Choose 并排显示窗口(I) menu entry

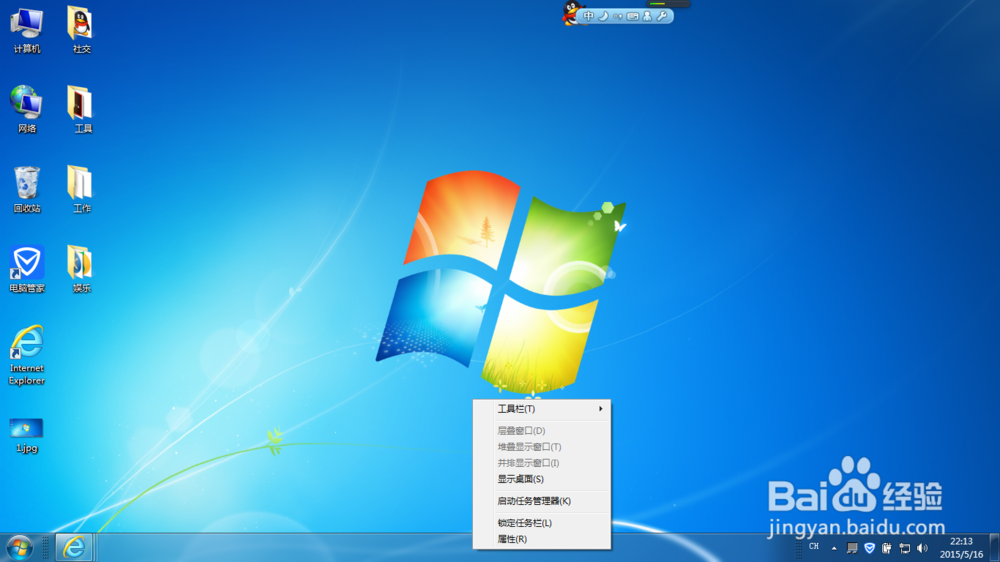(541, 463)
